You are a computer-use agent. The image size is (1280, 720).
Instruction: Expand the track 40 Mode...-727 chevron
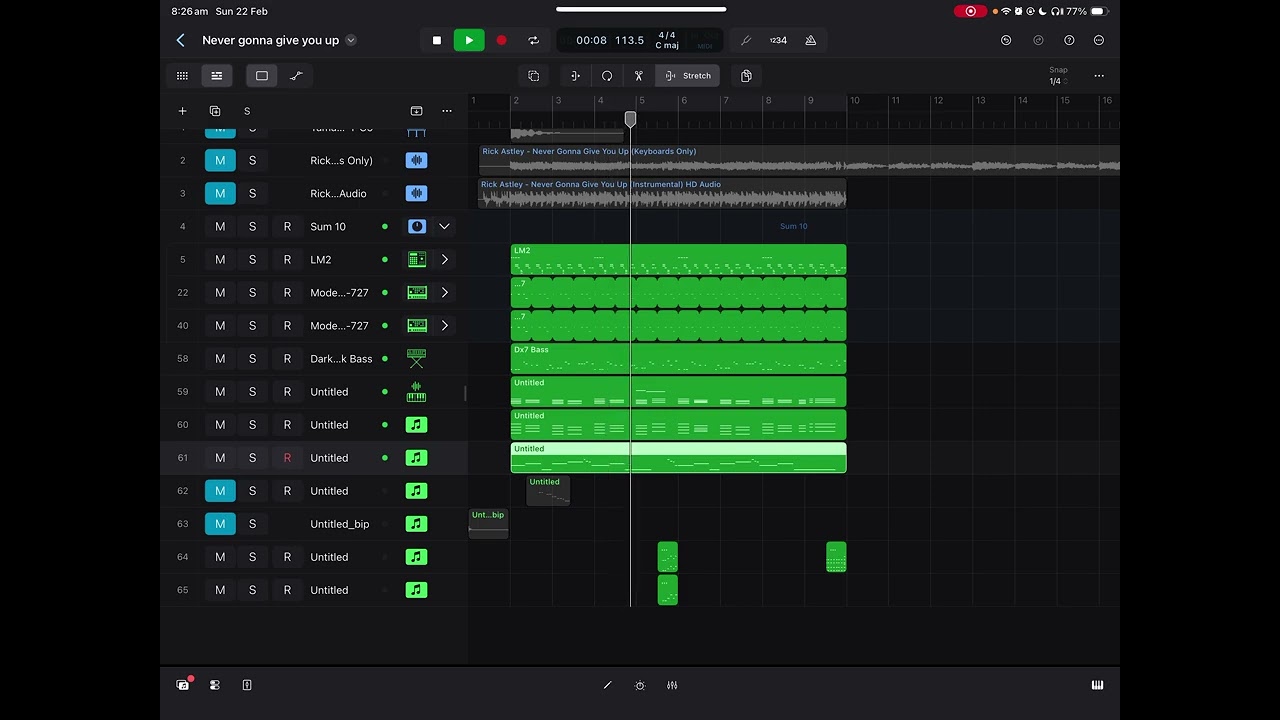pos(444,326)
